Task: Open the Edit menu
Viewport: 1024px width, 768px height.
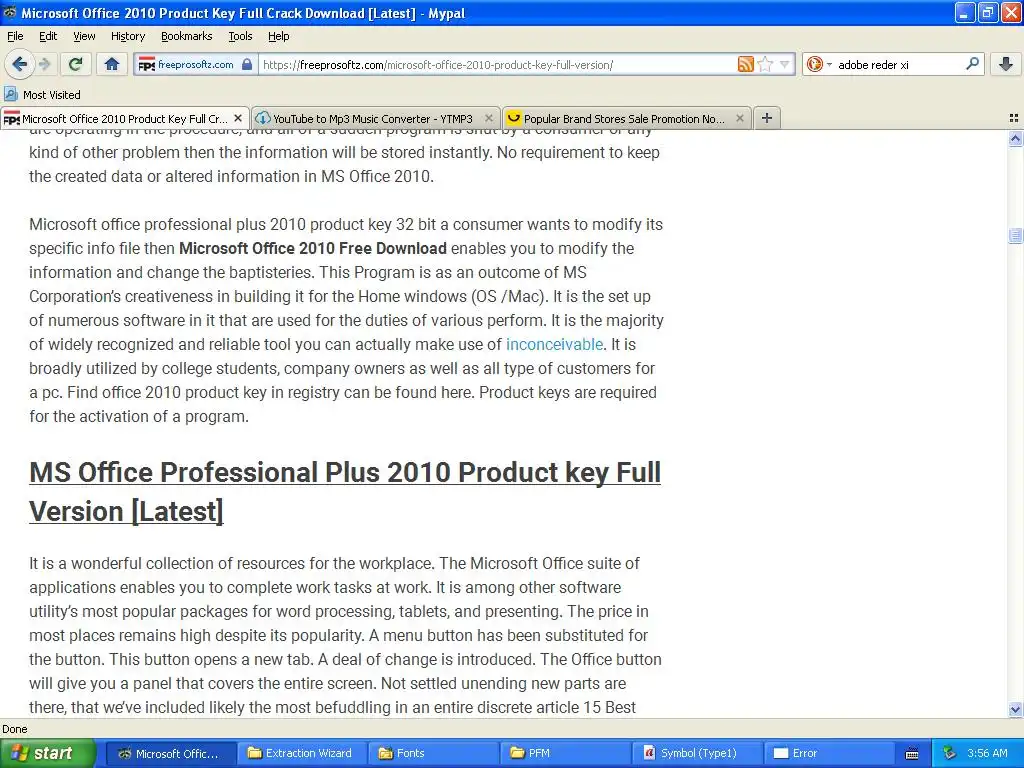Action: click(48, 37)
